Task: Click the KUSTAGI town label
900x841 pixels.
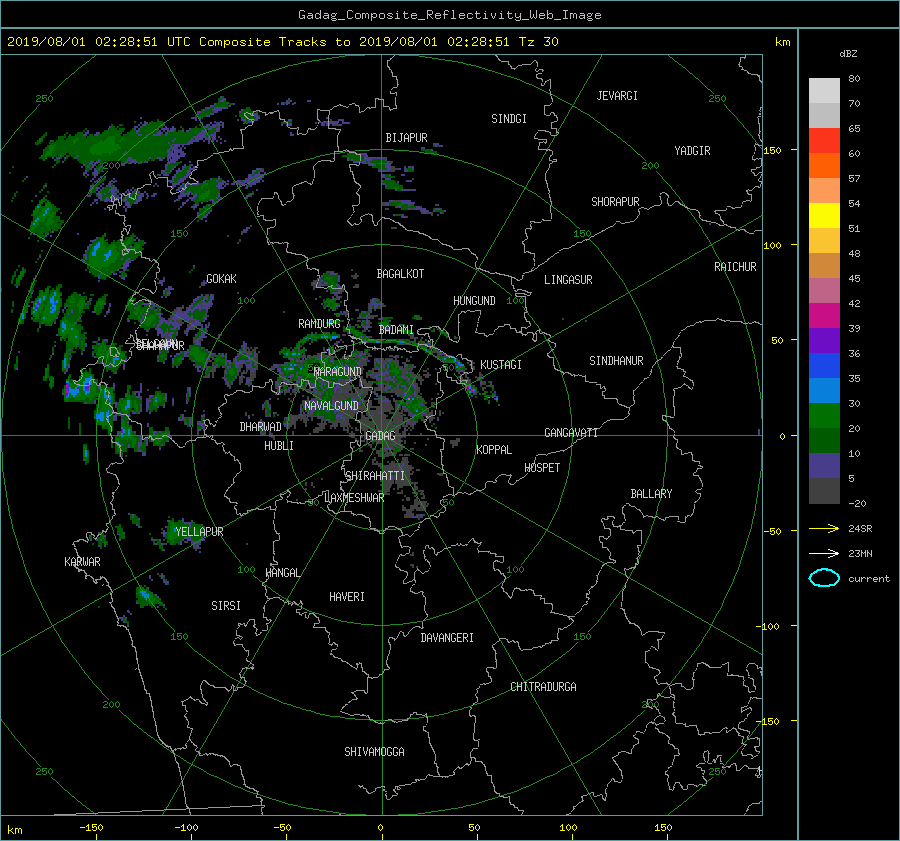Action: pyautogui.click(x=501, y=365)
